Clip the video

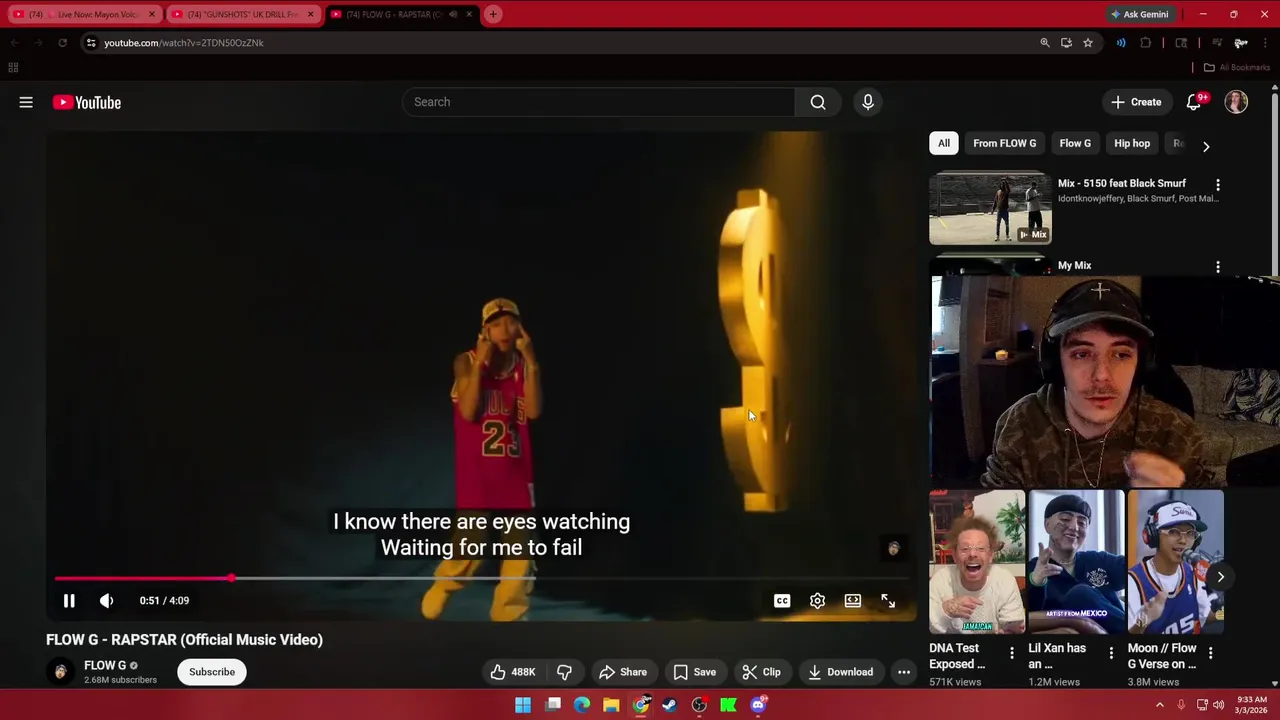pos(761,672)
